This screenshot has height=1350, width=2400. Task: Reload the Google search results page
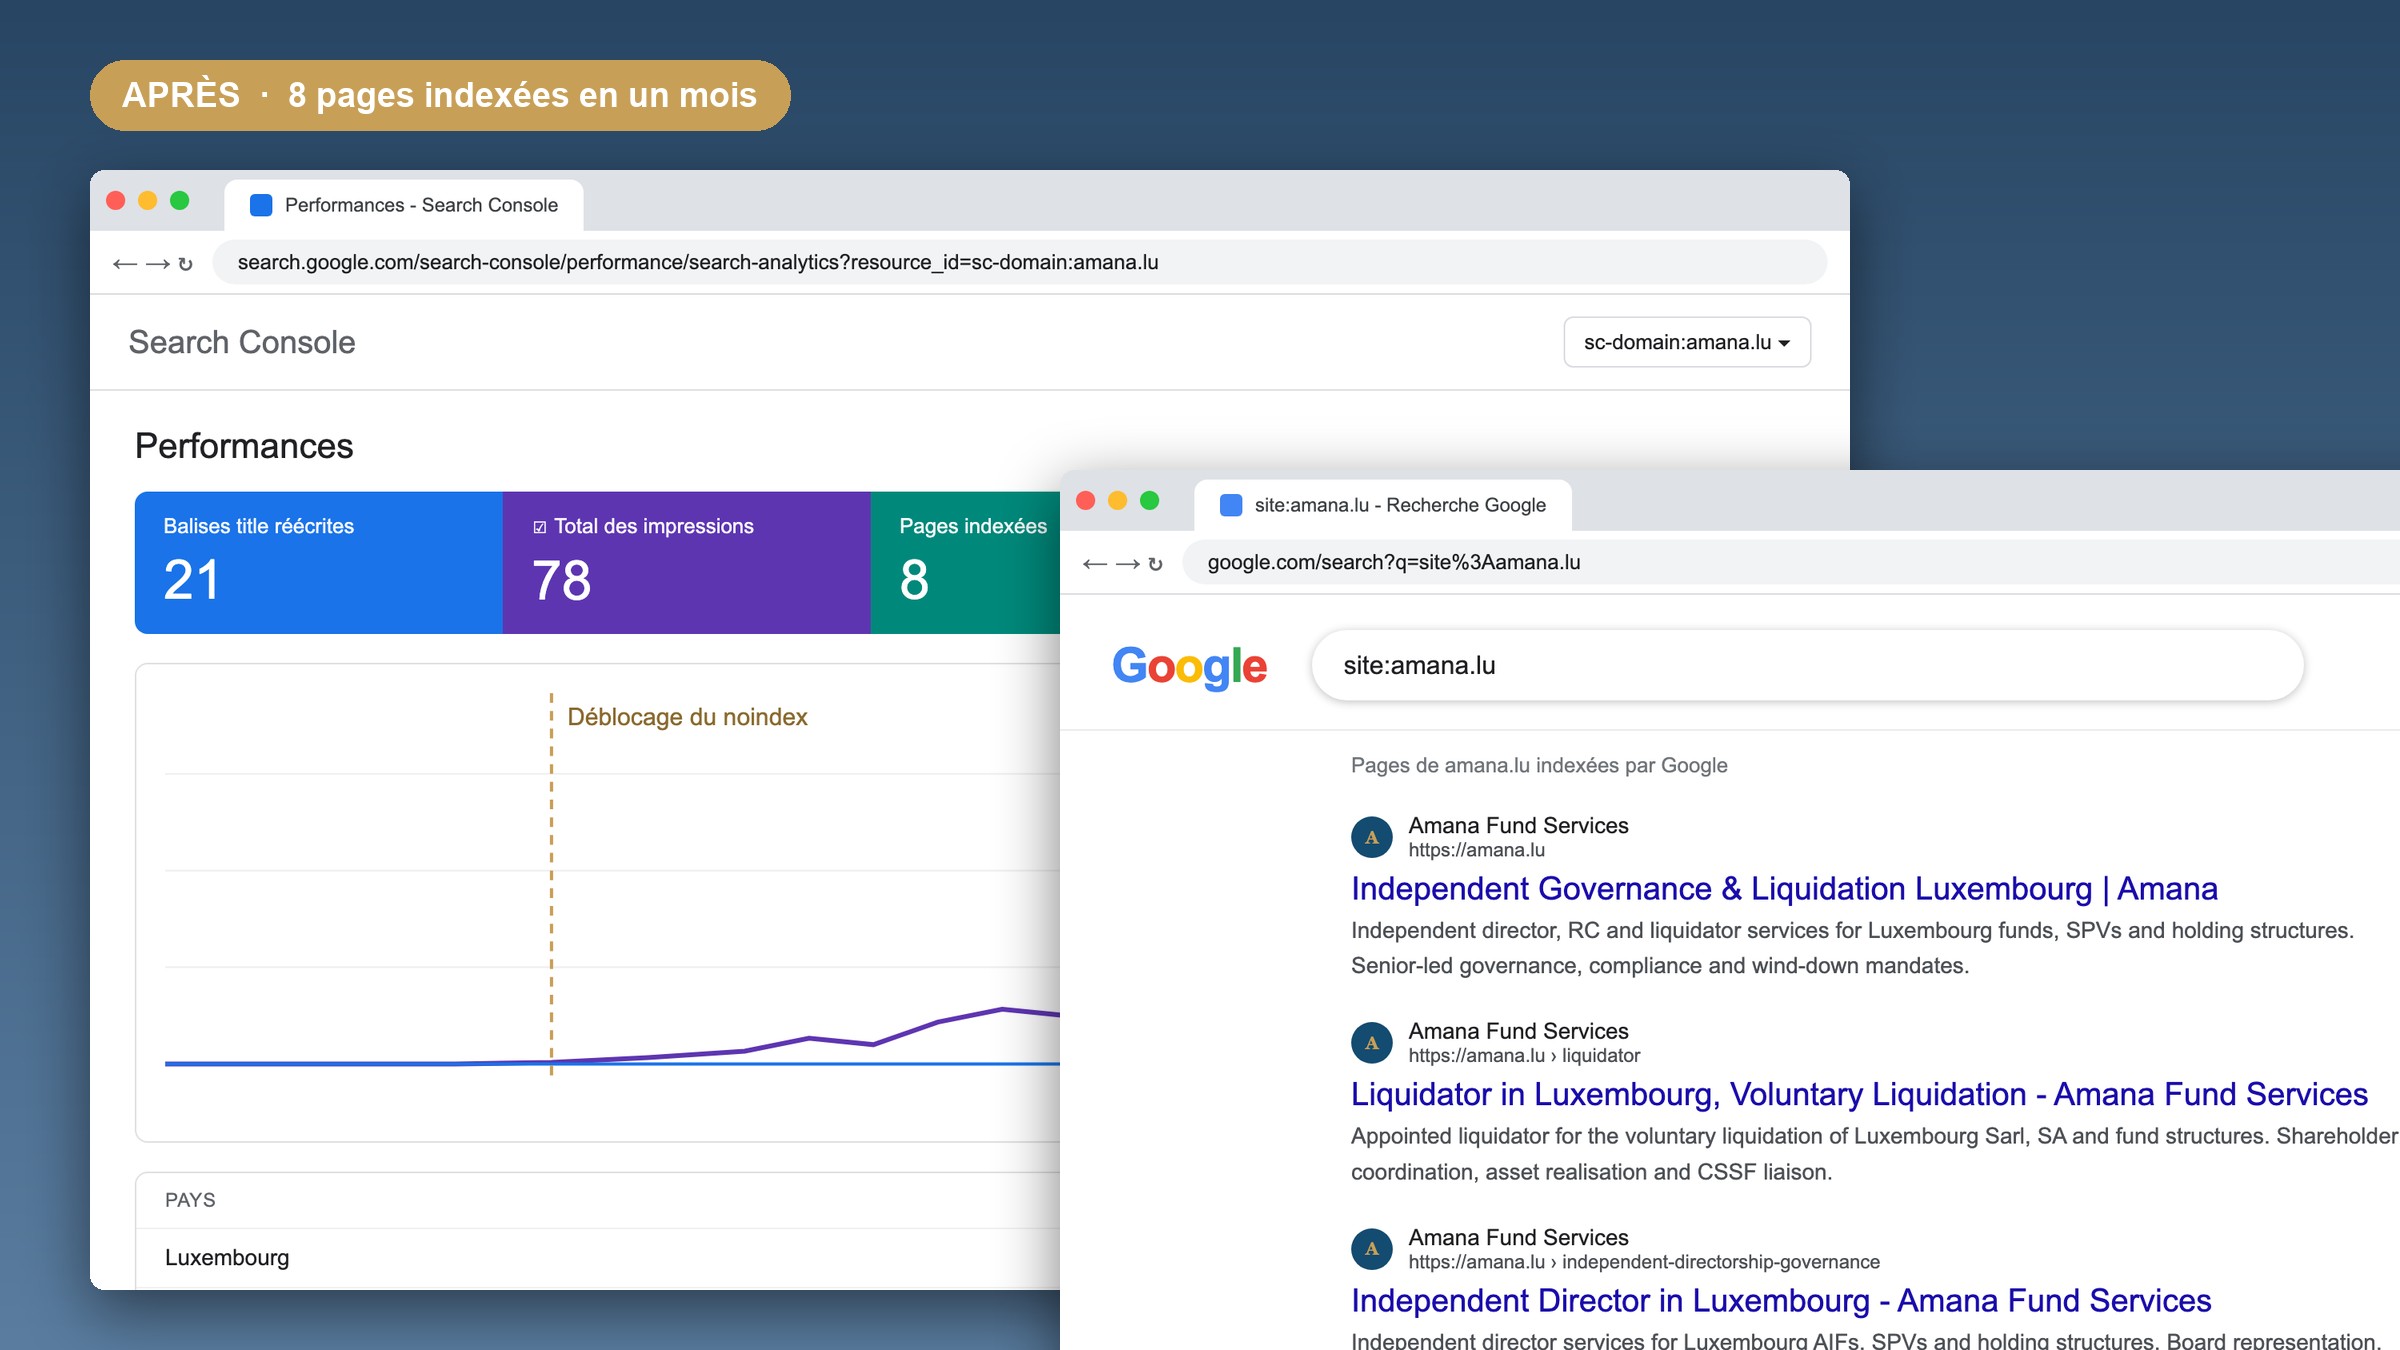point(1155,564)
